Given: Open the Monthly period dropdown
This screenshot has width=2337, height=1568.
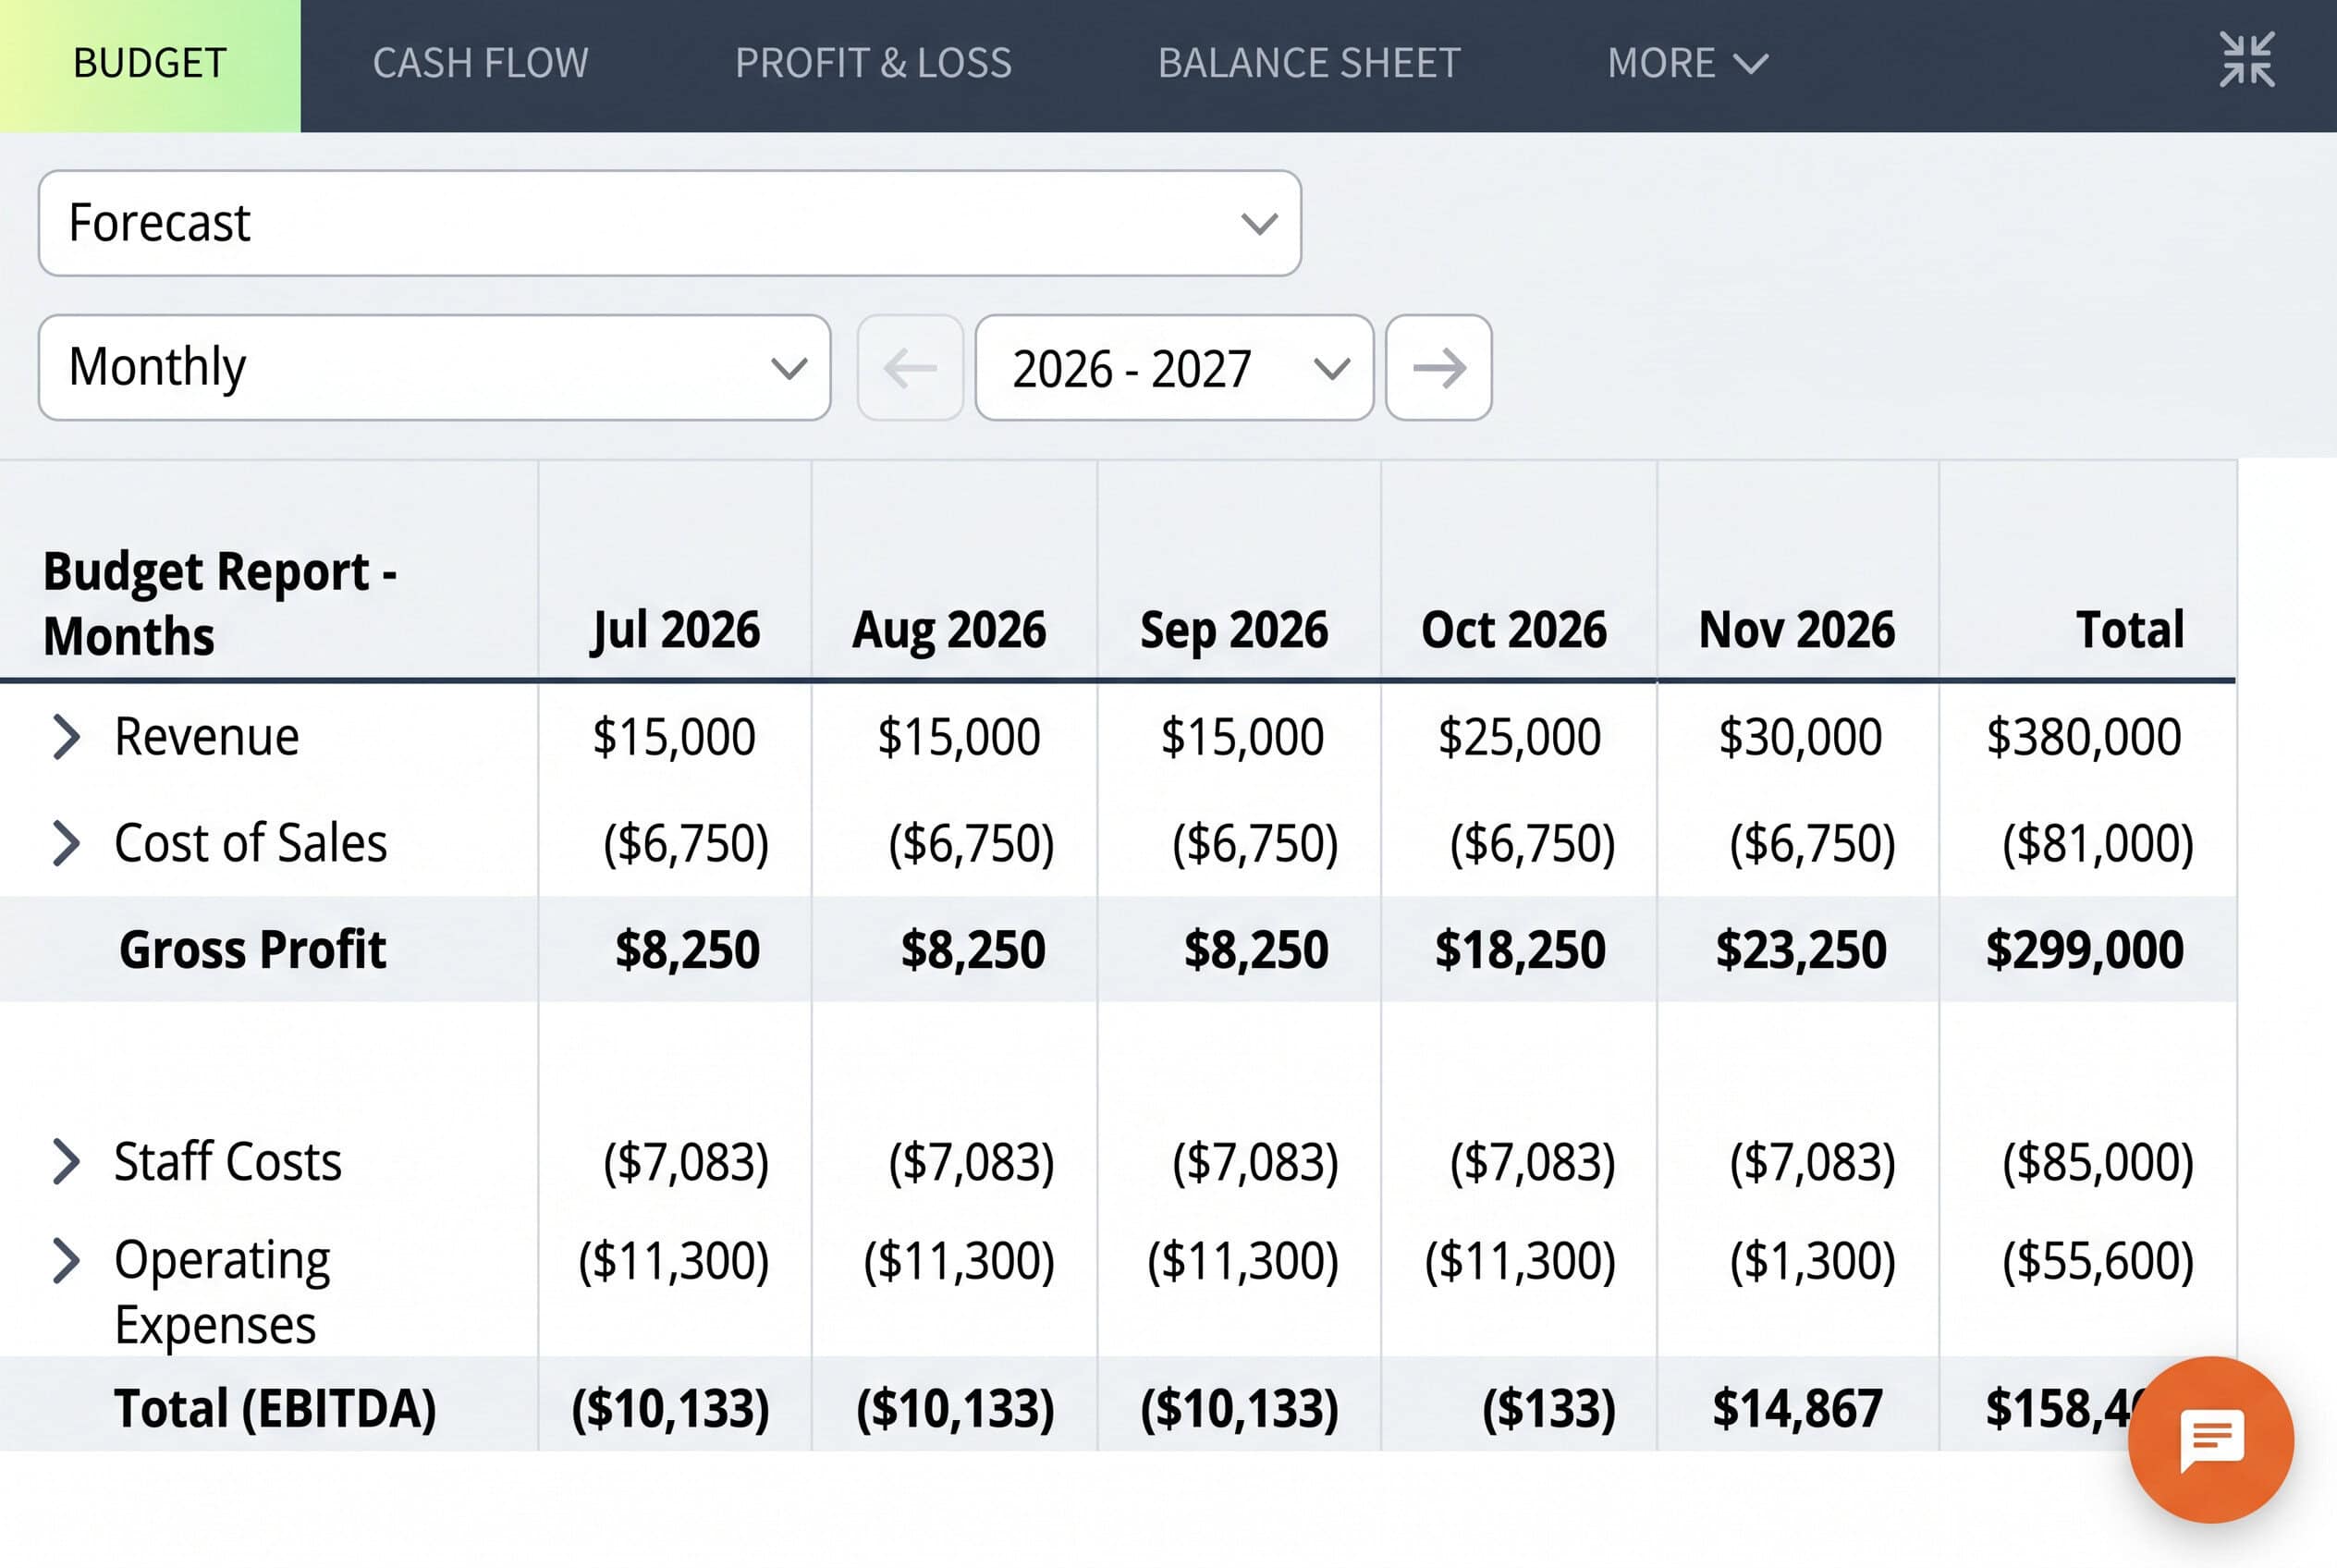Looking at the screenshot, I should 435,368.
